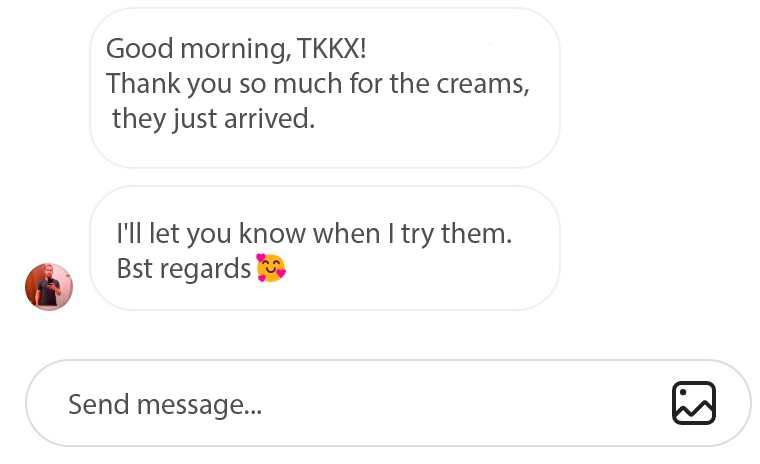The width and height of the screenshot is (760, 464).
Task: Click the "they just arrived." text line
Action: (213, 119)
